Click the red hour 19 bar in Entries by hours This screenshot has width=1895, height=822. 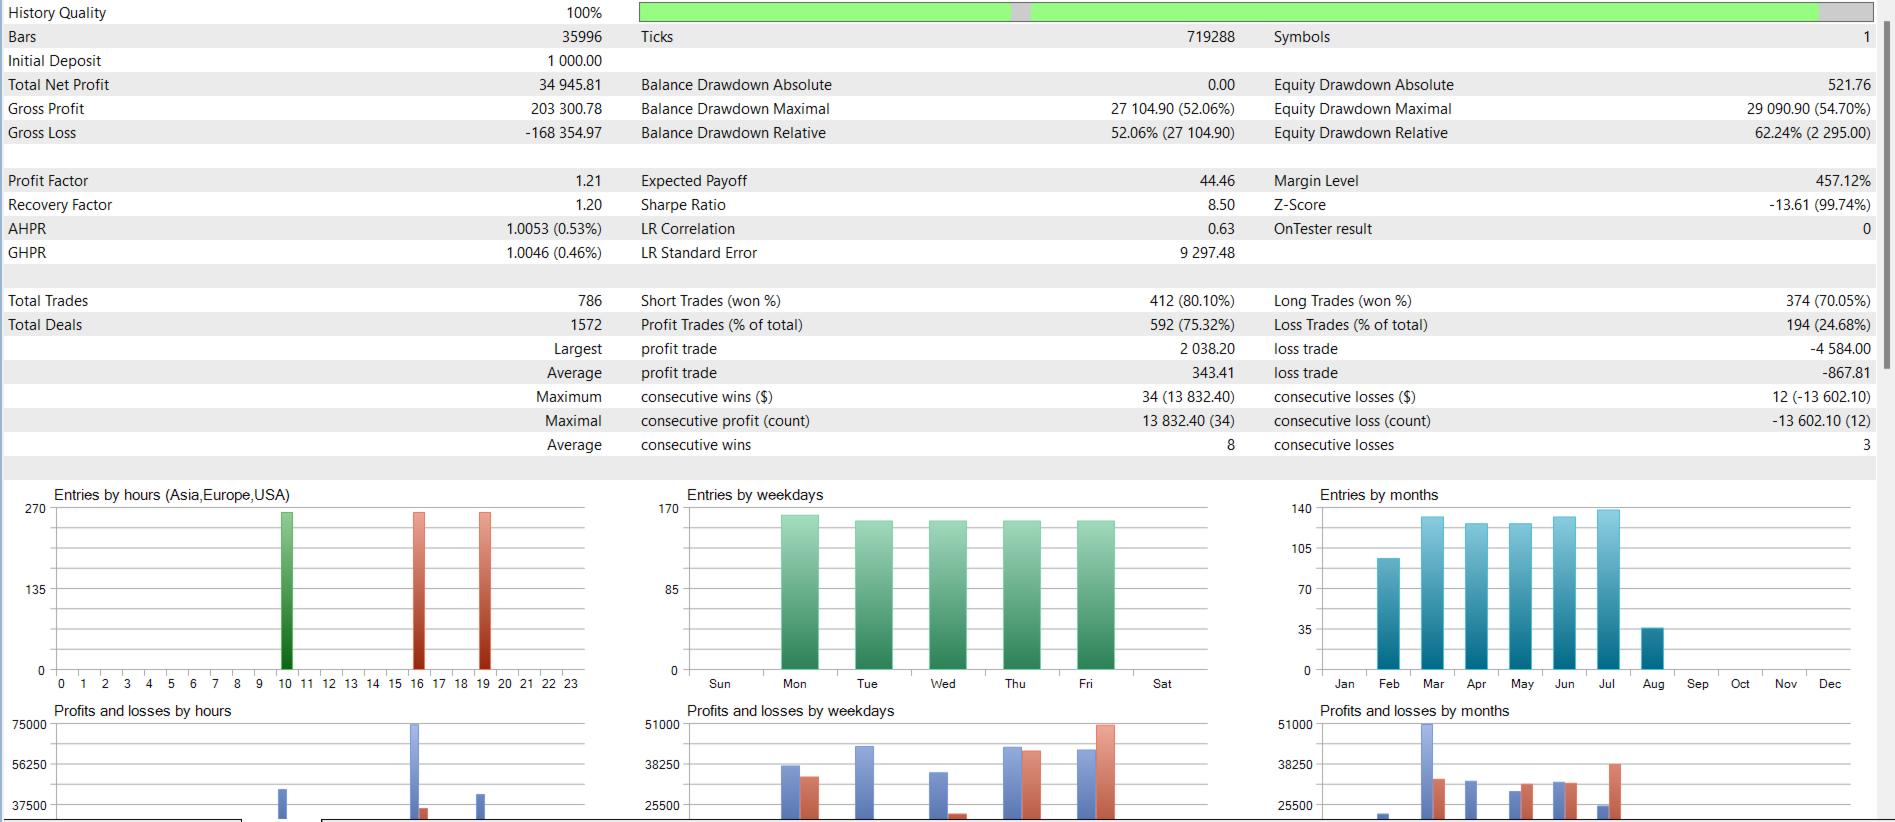tap(485, 590)
